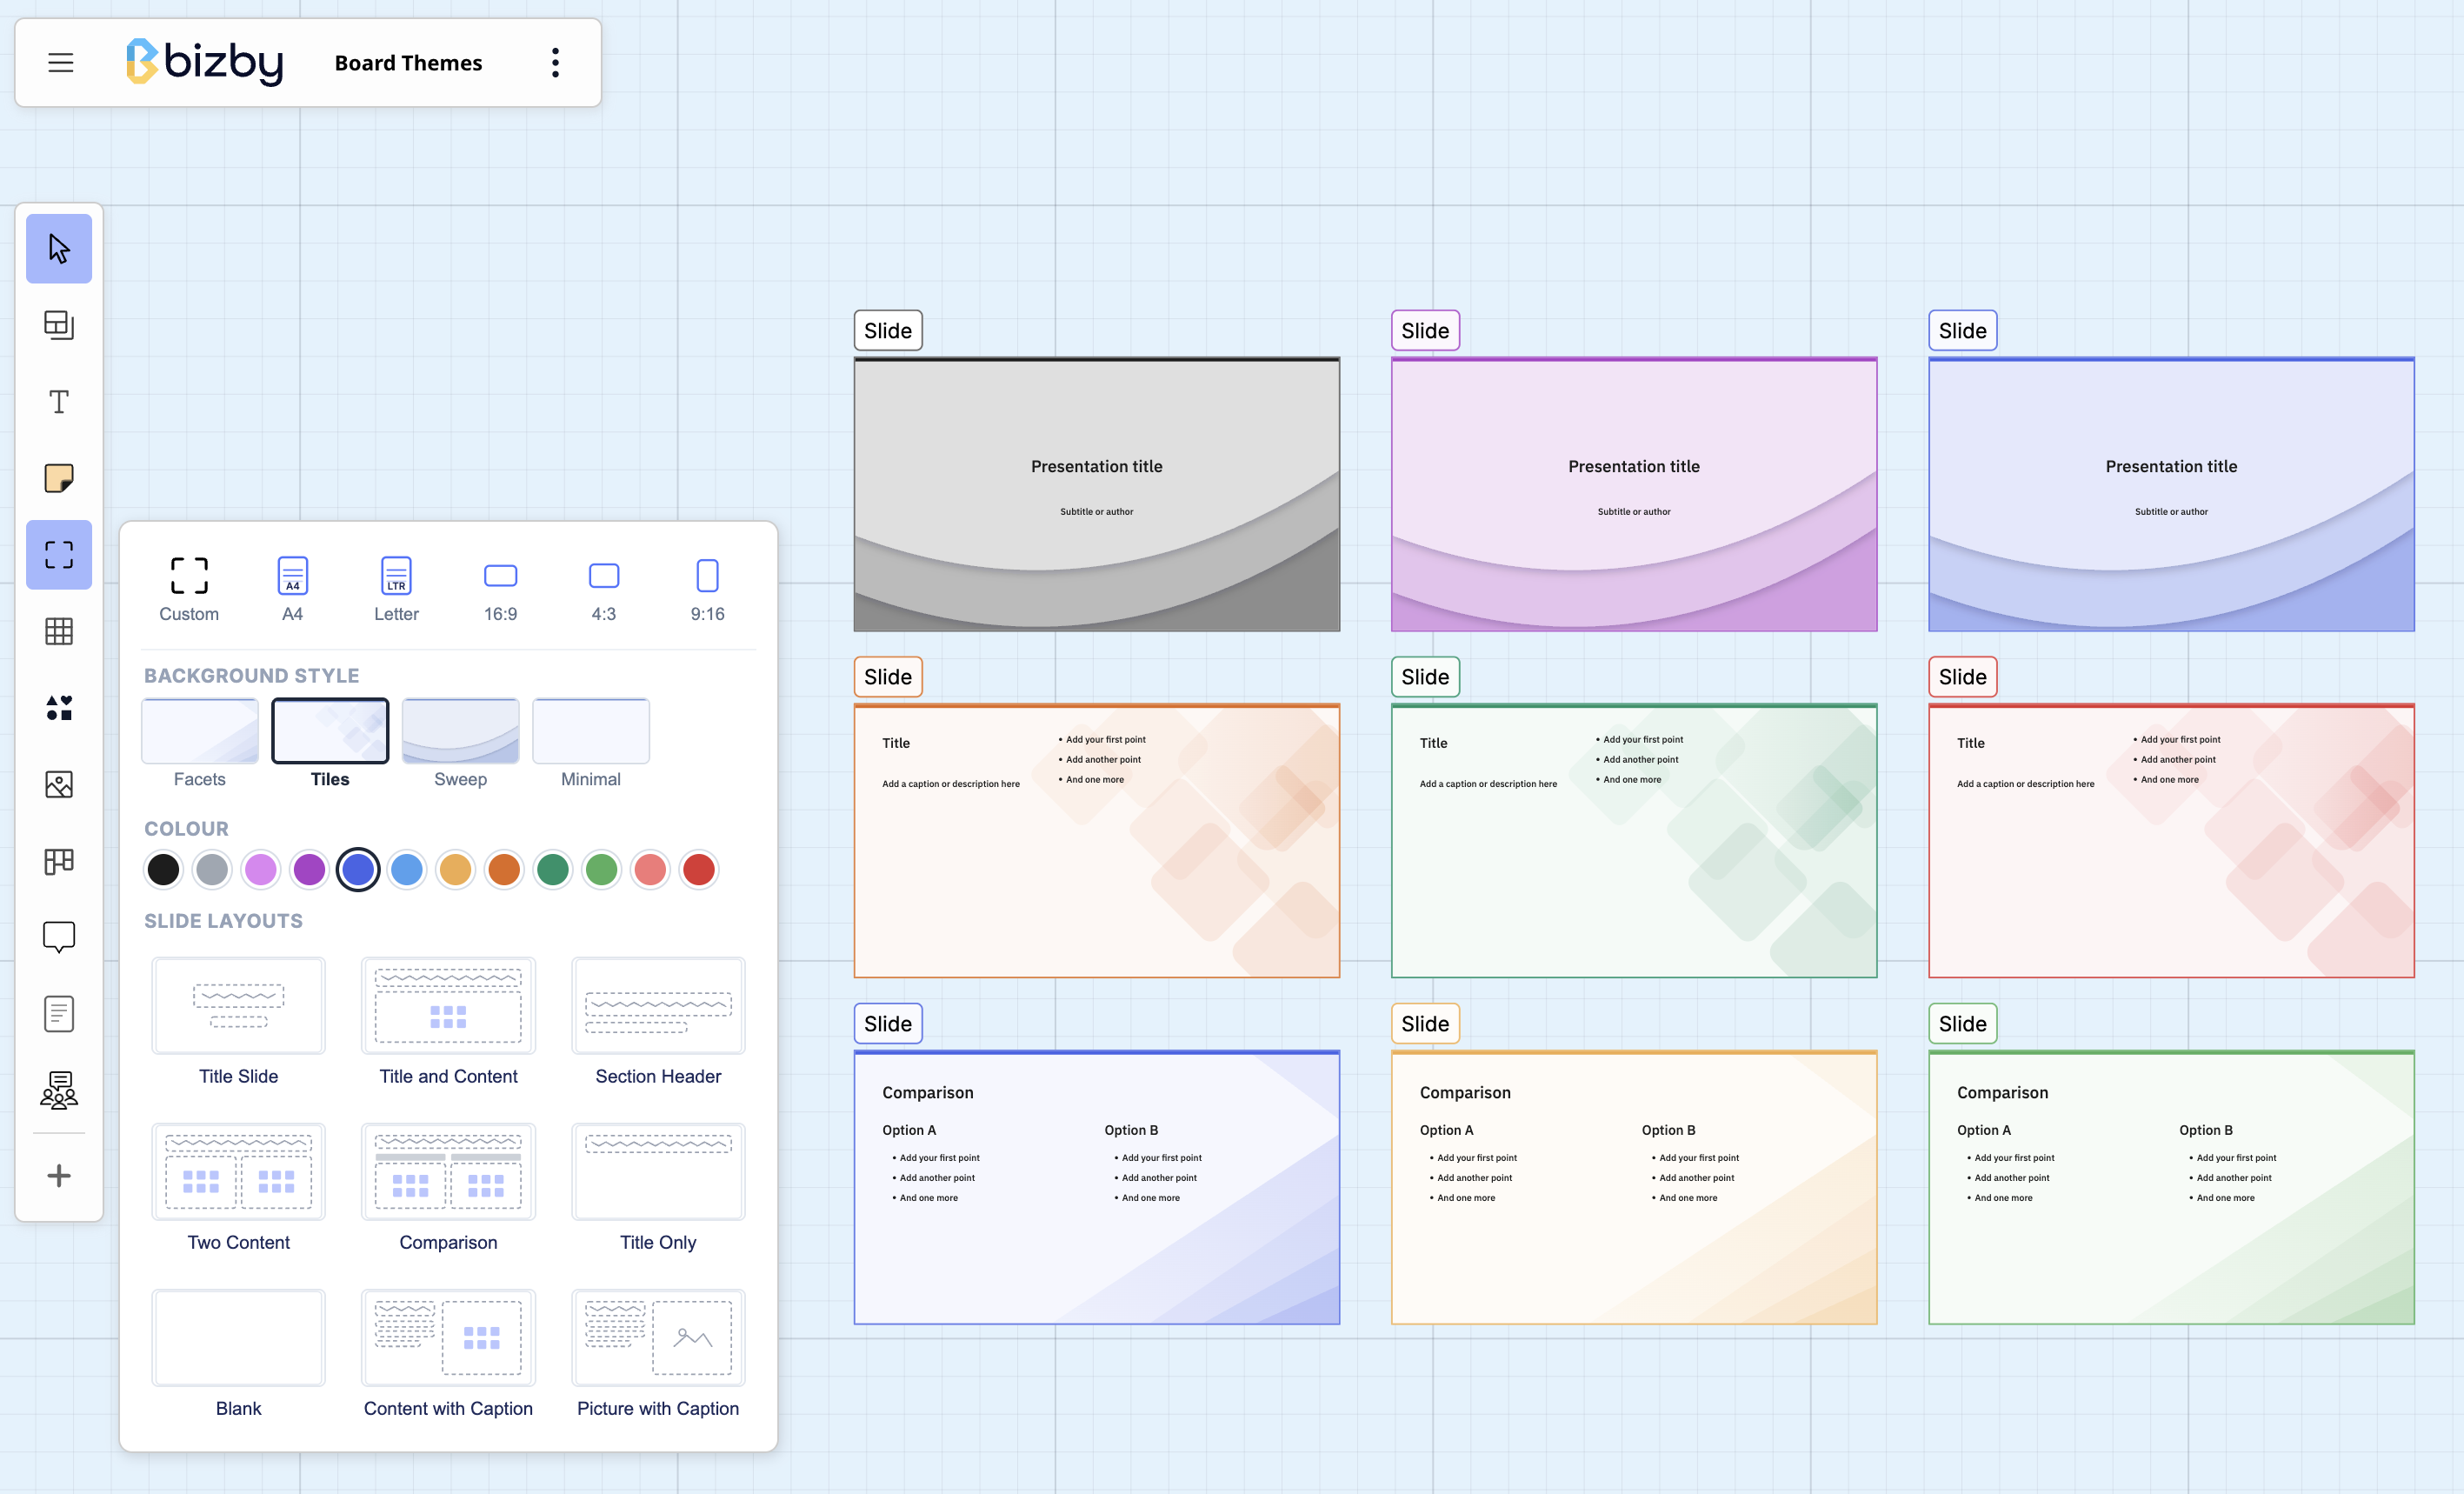Select the table grid tool
This screenshot has height=1494, width=2464.
(59, 631)
